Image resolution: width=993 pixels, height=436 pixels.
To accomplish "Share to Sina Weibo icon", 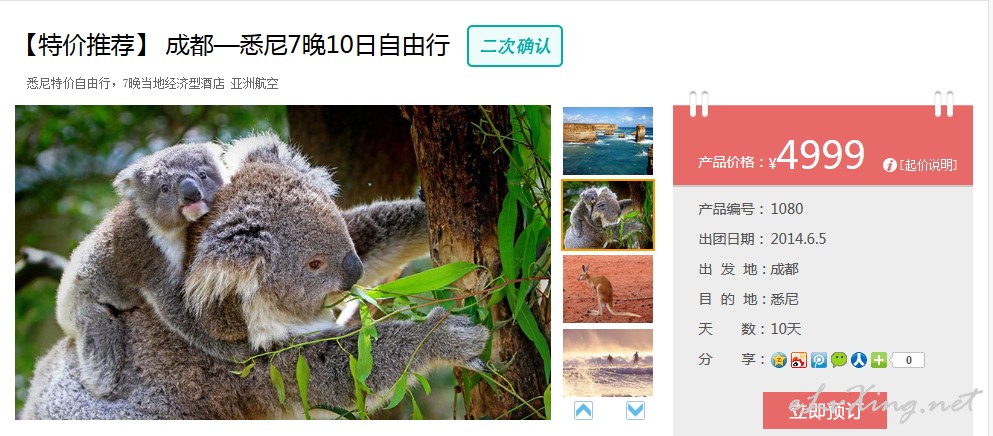I will coord(799,360).
